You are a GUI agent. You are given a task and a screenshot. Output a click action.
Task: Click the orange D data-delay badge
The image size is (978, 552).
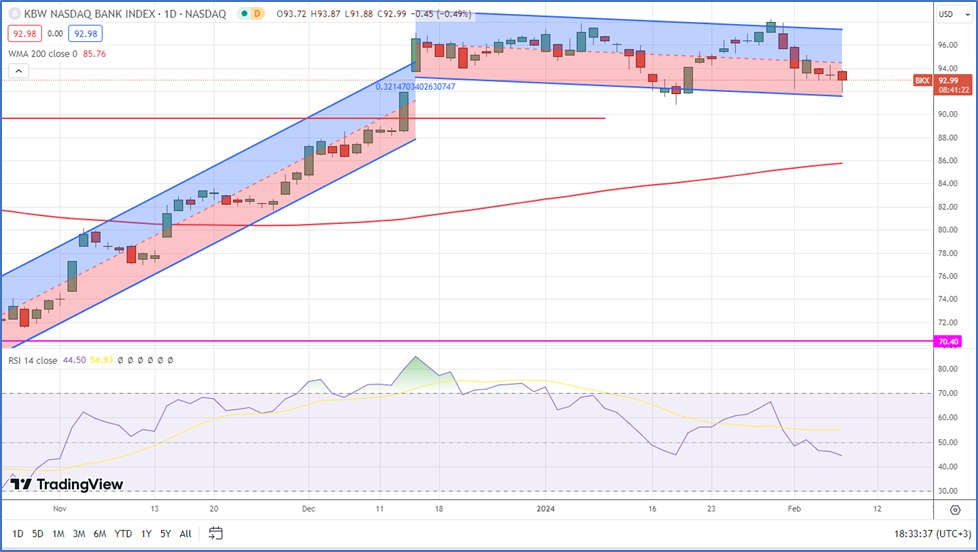(256, 13)
